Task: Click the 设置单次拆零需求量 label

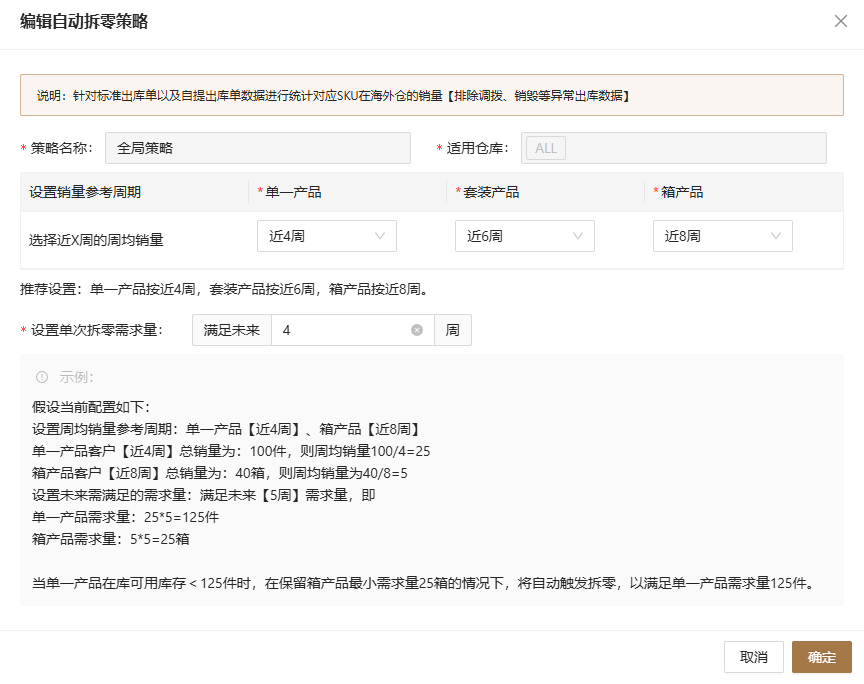Action: pyautogui.click(x=96, y=330)
